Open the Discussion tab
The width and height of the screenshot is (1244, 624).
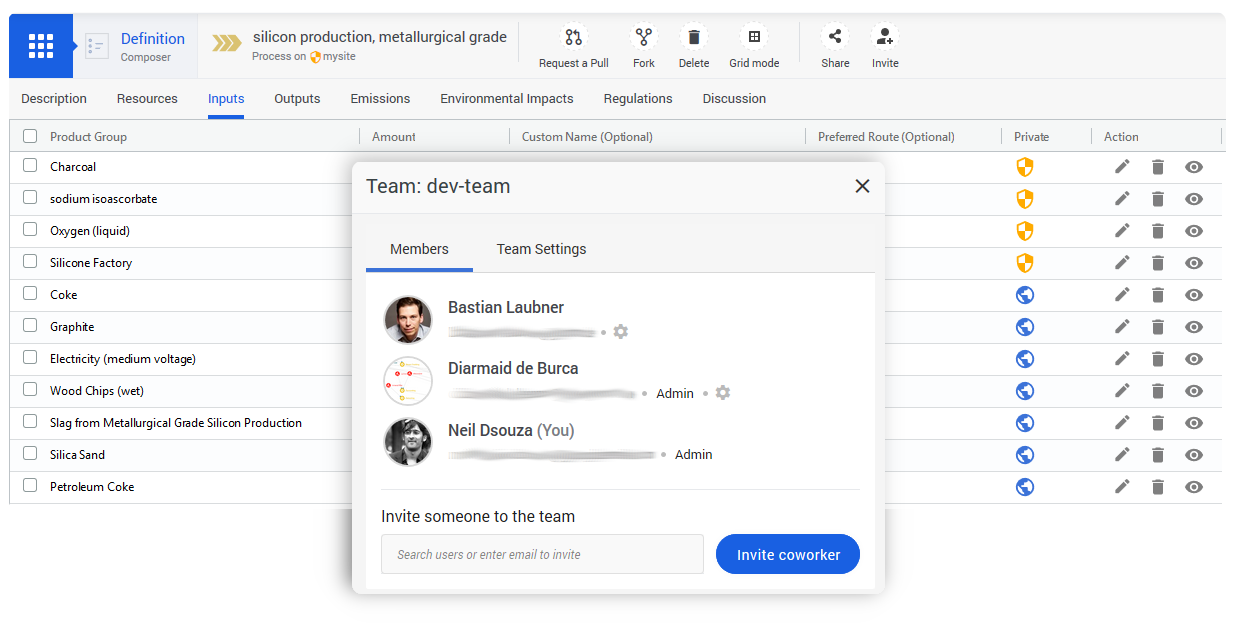734,99
